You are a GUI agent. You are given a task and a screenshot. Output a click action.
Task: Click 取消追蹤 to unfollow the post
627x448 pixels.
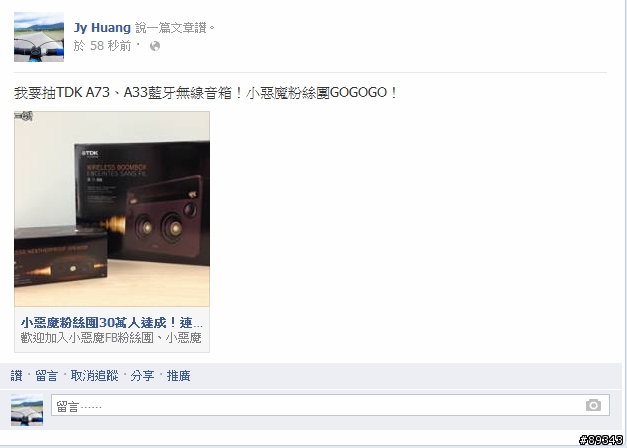tap(94, 376)
